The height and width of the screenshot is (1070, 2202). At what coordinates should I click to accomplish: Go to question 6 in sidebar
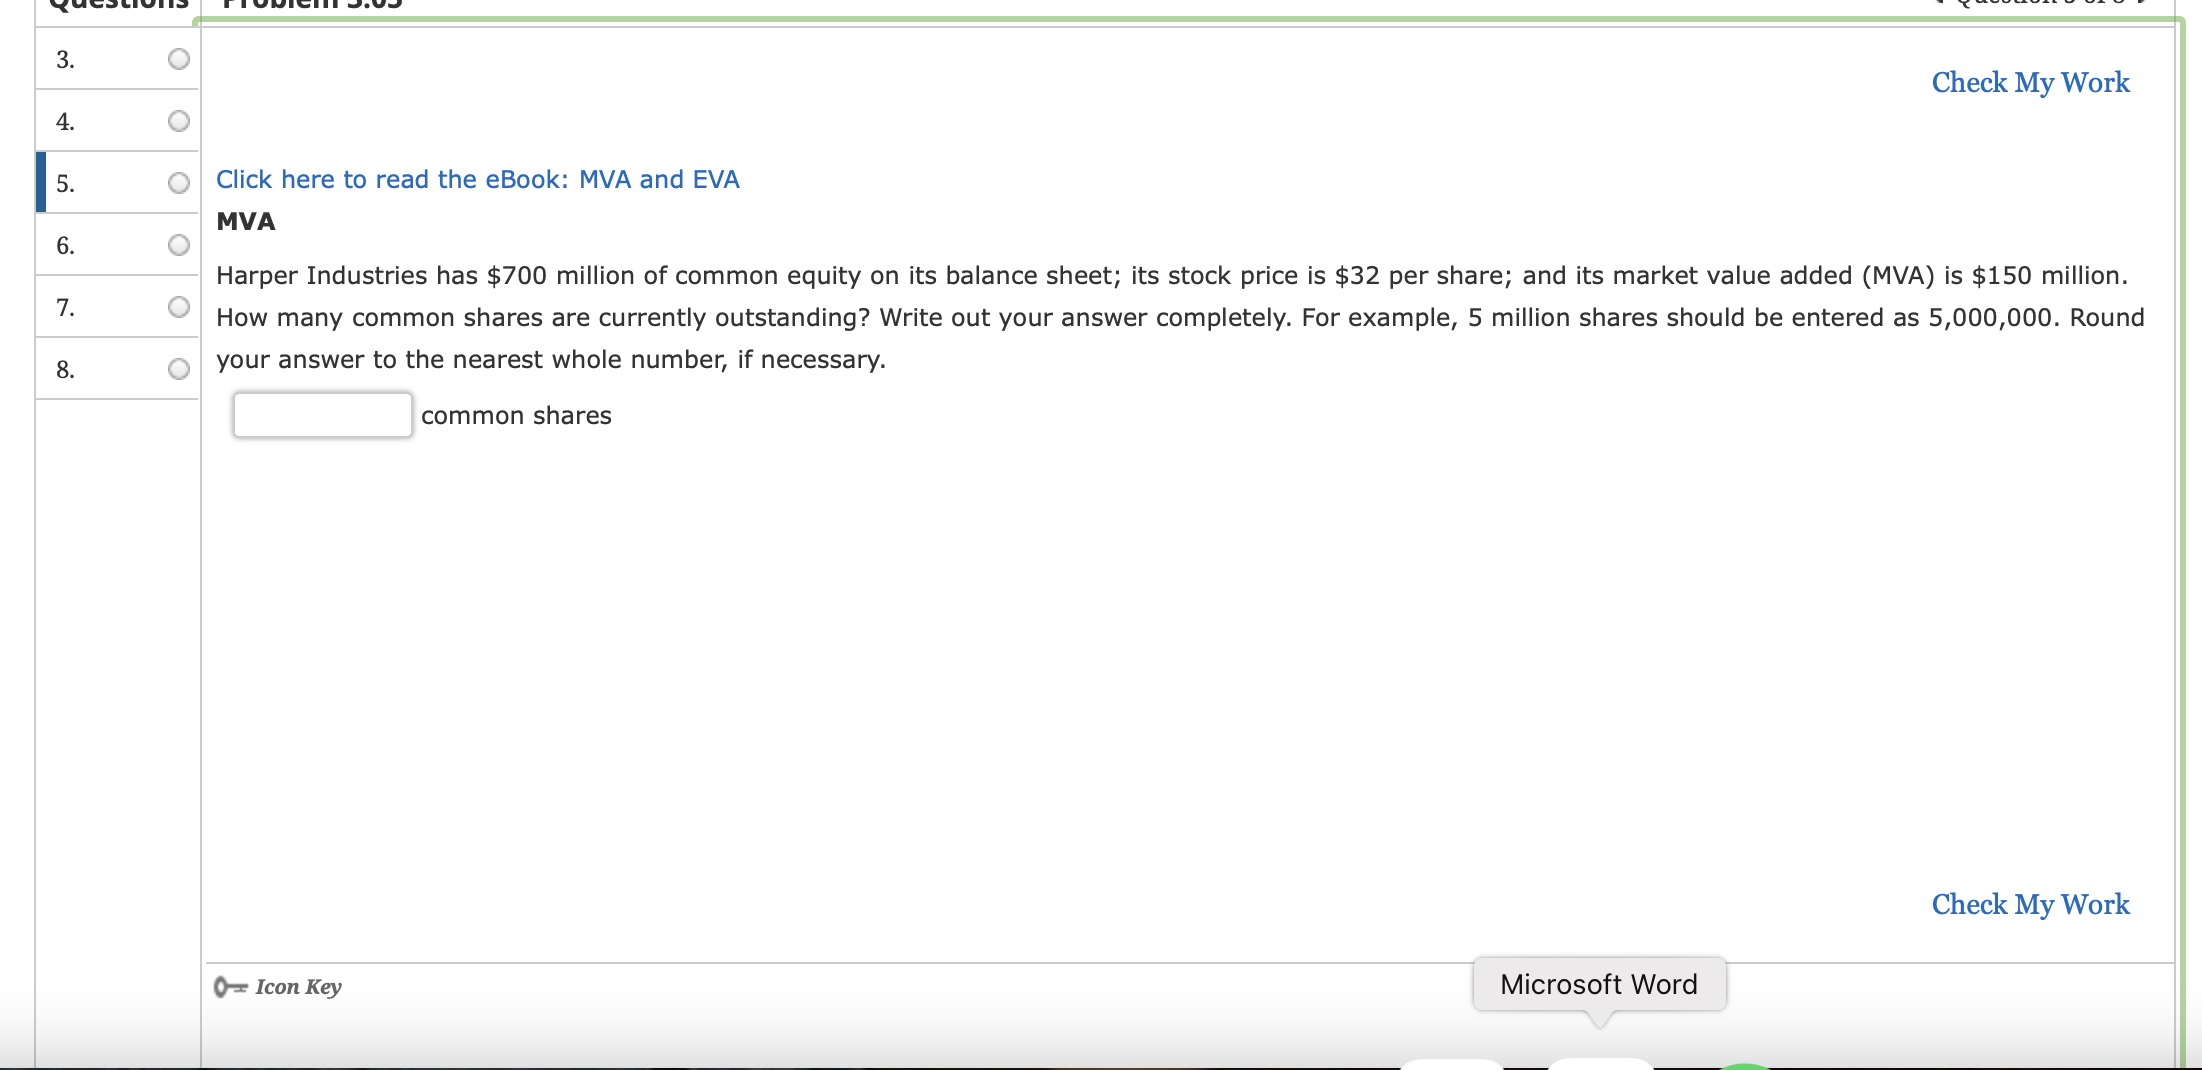pyautogui.click(x=117, y=245)
